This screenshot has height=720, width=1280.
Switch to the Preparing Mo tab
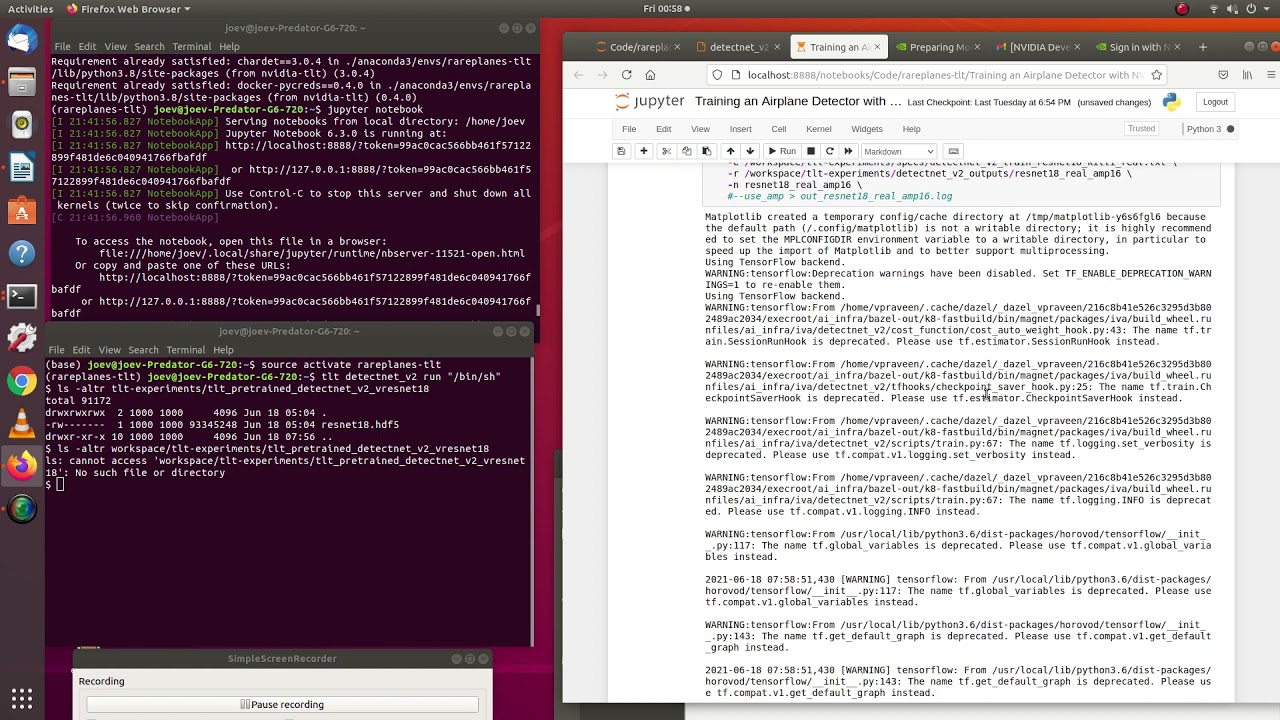pyautogui.click(x=938, y=47)
